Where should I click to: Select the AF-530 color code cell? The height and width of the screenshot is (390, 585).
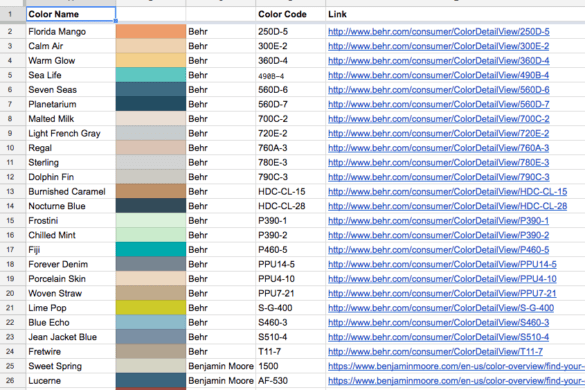[x=290, y=381]
